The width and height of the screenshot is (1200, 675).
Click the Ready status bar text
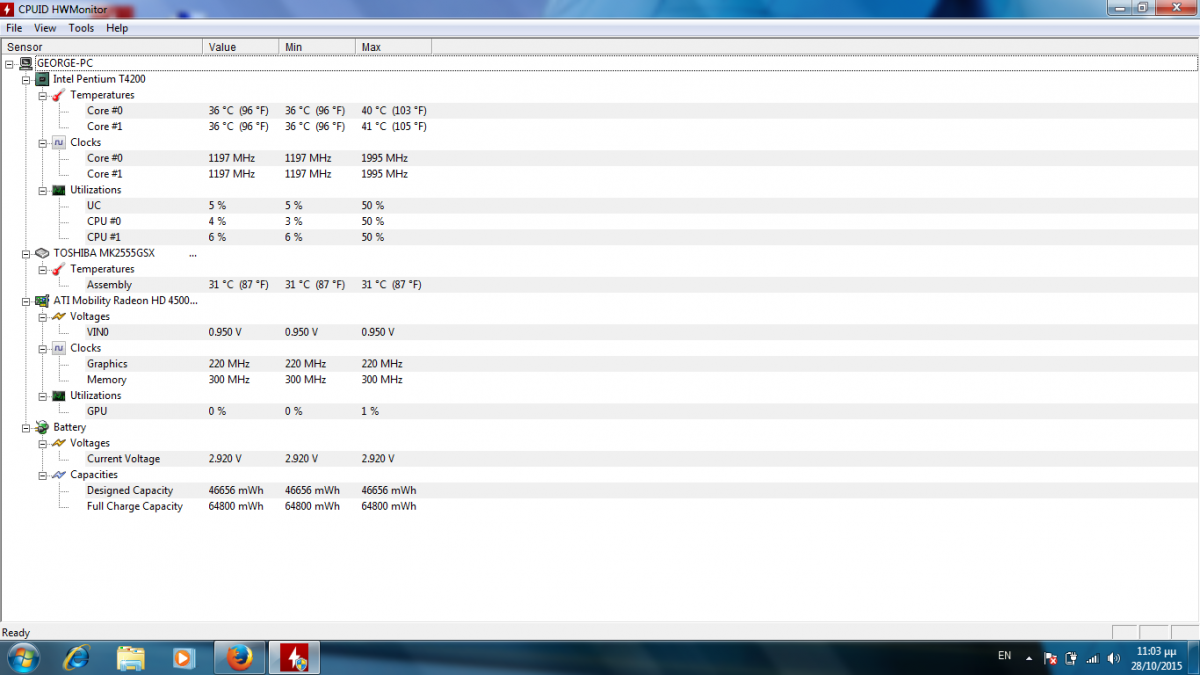point(16,633)
